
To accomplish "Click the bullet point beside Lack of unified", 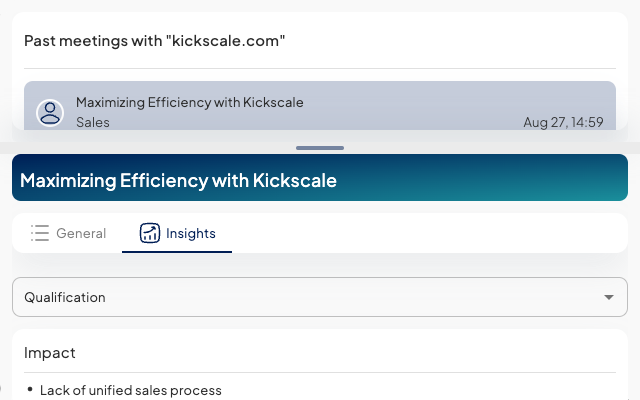I will 30,389.
